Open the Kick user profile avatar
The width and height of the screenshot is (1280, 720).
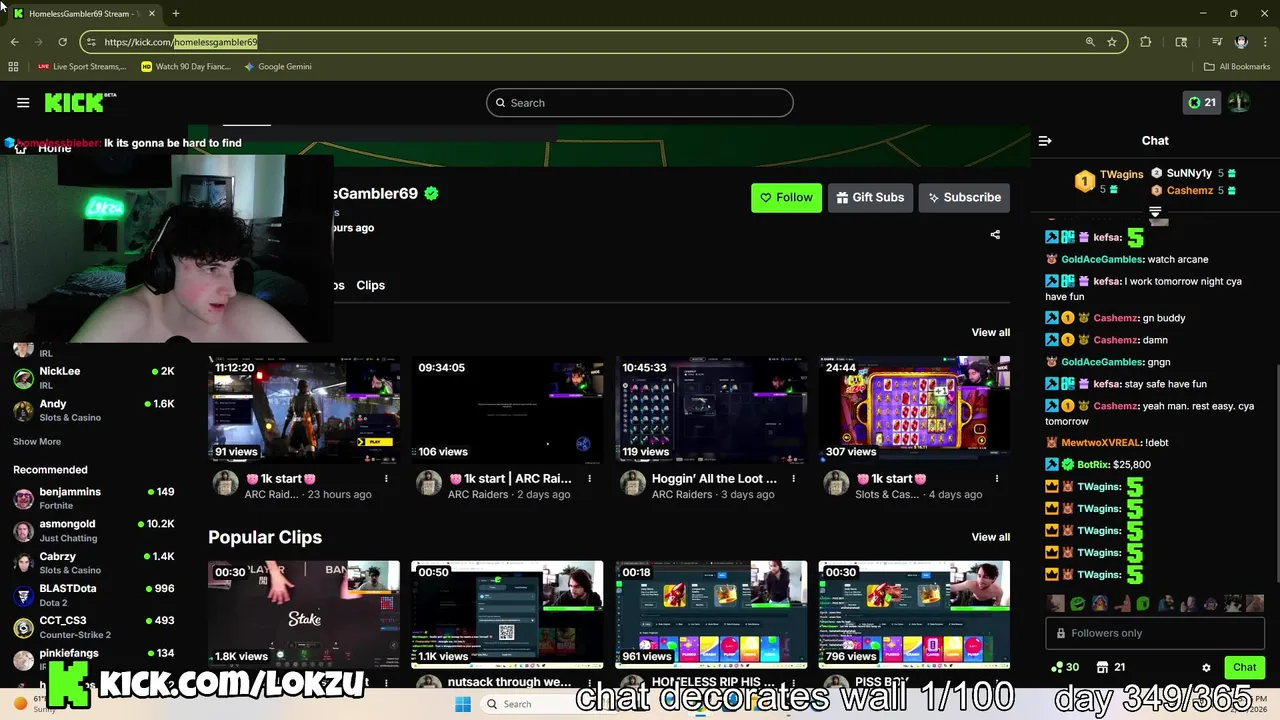click(x=1239, y=102)
